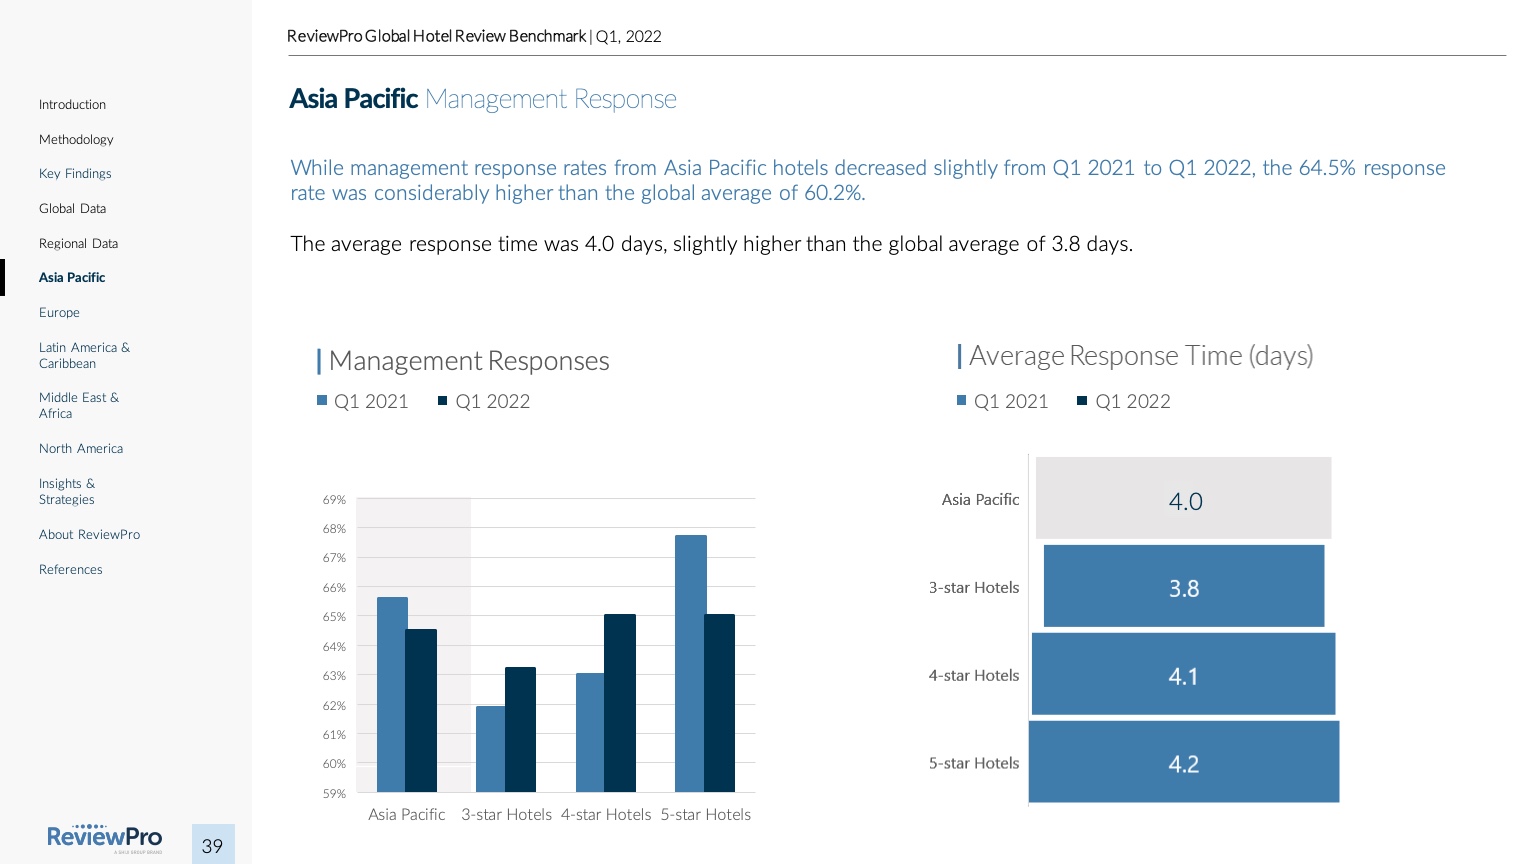Go to Middle East & Africa
This screenshot has width=1536, height=864.
point(78,406)
